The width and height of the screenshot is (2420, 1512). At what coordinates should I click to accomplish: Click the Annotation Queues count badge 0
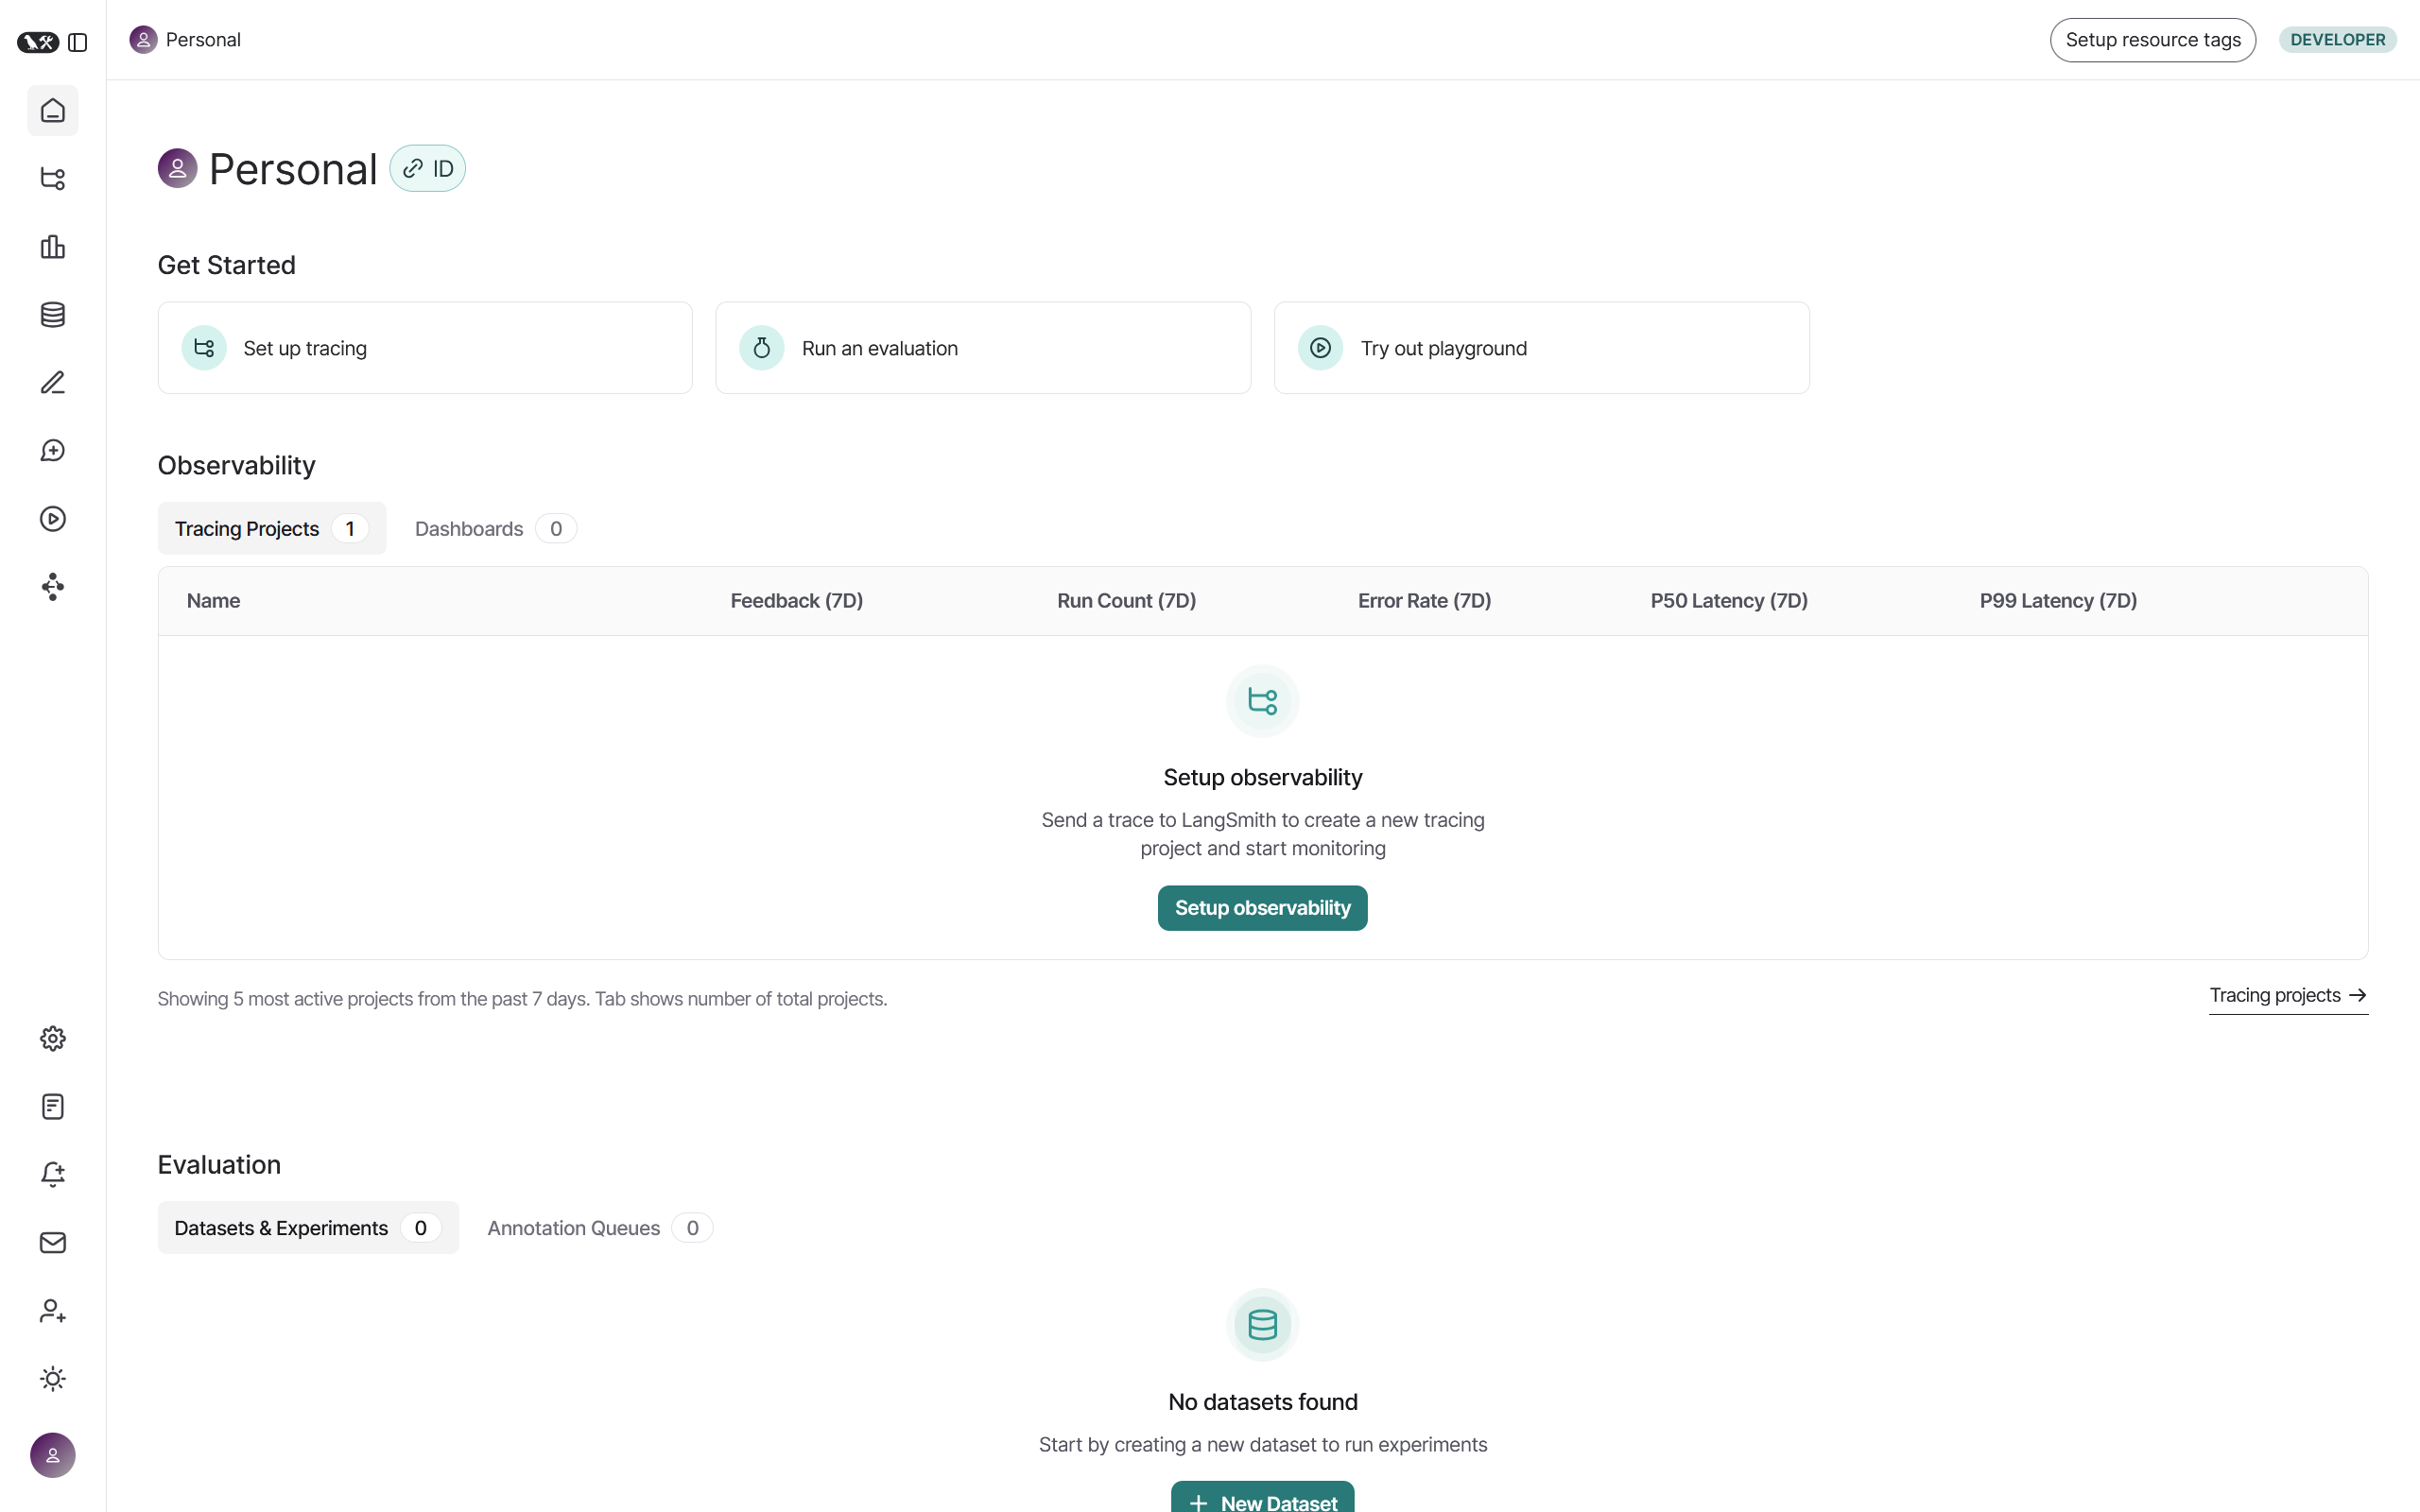[x=692, y=1228]
